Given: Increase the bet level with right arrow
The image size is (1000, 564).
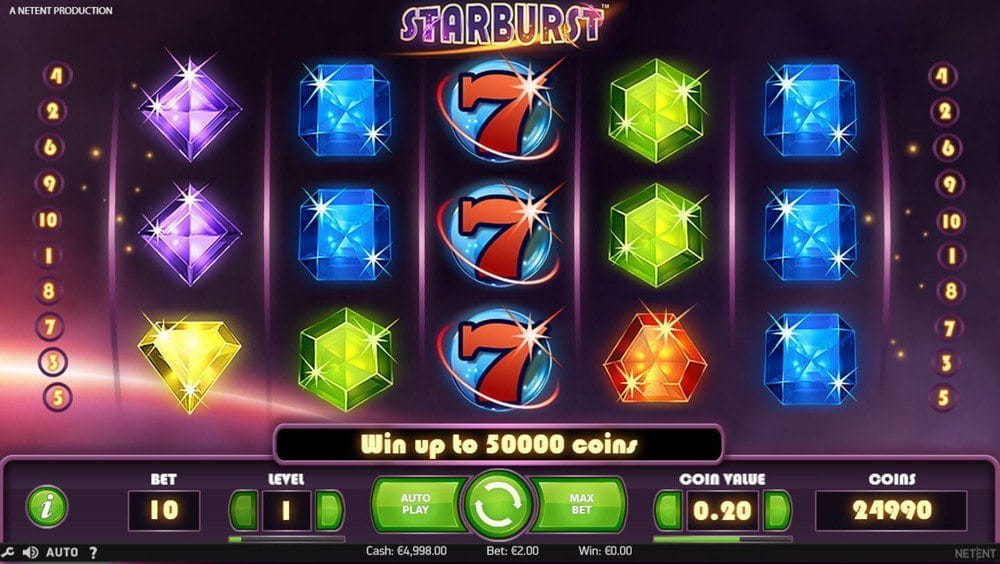Looking at the screenshot, I should [329, 510].
